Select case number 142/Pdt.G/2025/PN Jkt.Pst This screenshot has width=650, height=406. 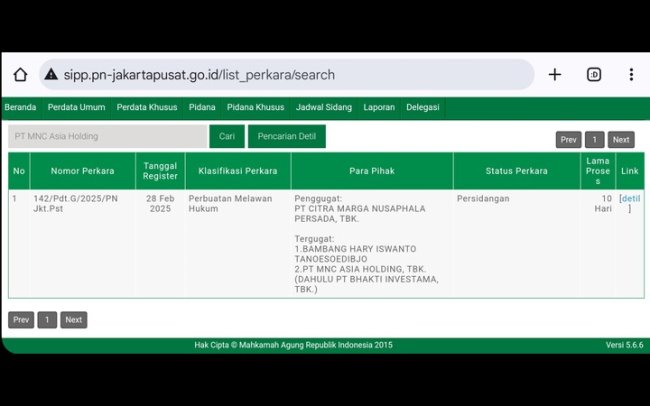[75, 204]
